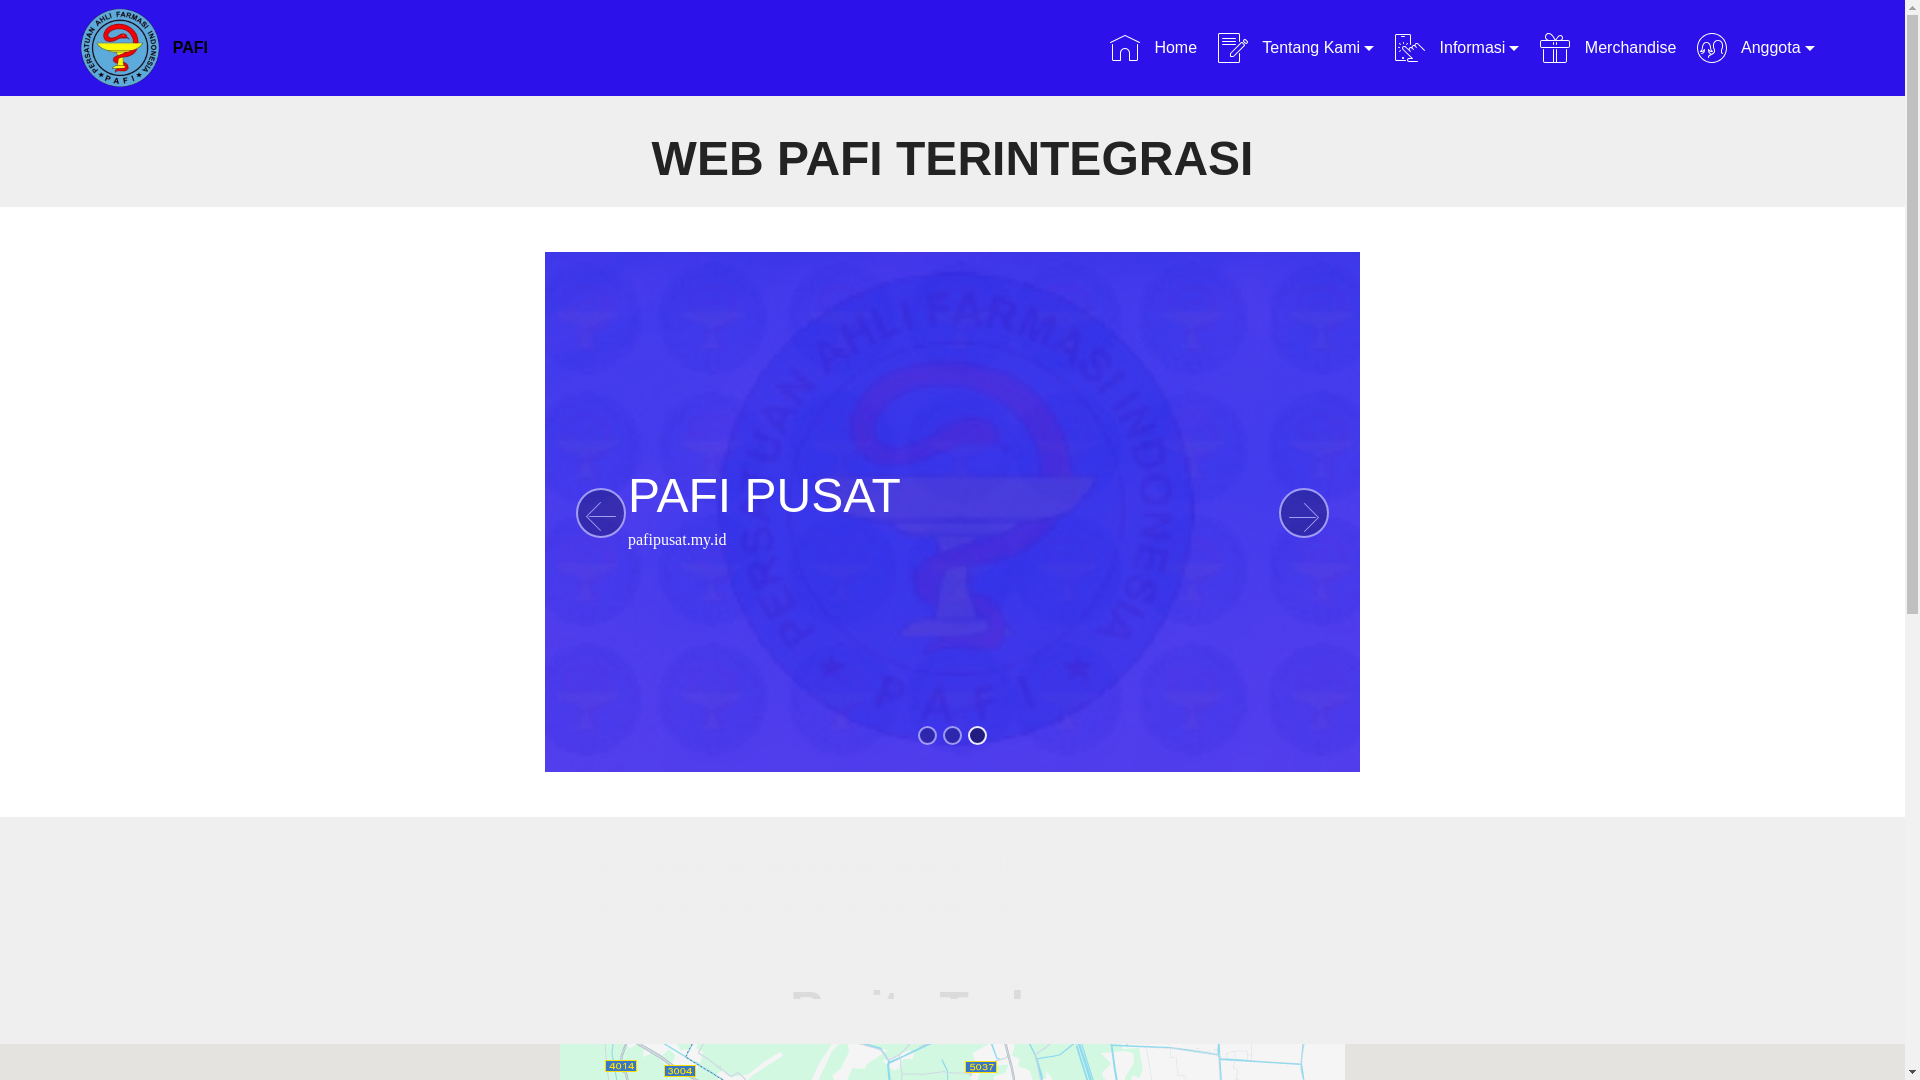
Task: Select the third slide indicator dot
Action: (977, 736)
